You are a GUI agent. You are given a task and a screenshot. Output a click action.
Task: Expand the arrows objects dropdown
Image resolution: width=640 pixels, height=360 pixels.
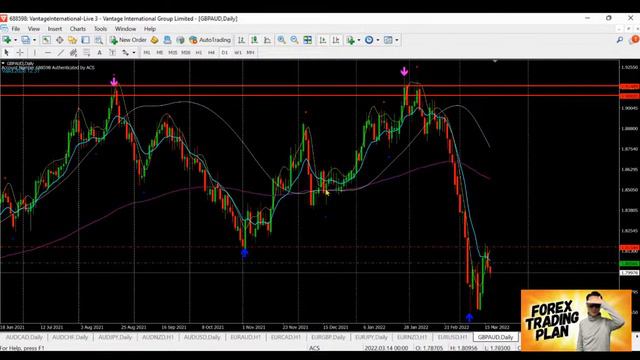[134, 53]
